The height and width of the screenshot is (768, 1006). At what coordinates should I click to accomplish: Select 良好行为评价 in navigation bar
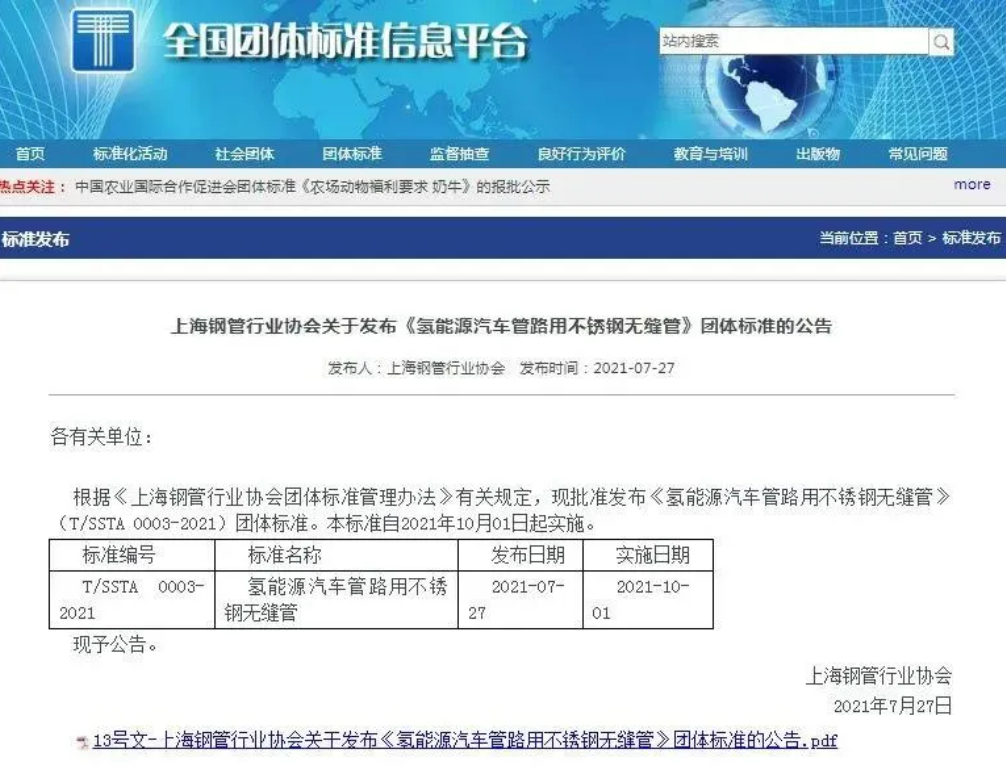pyautogui.click(x=581, y=154)
